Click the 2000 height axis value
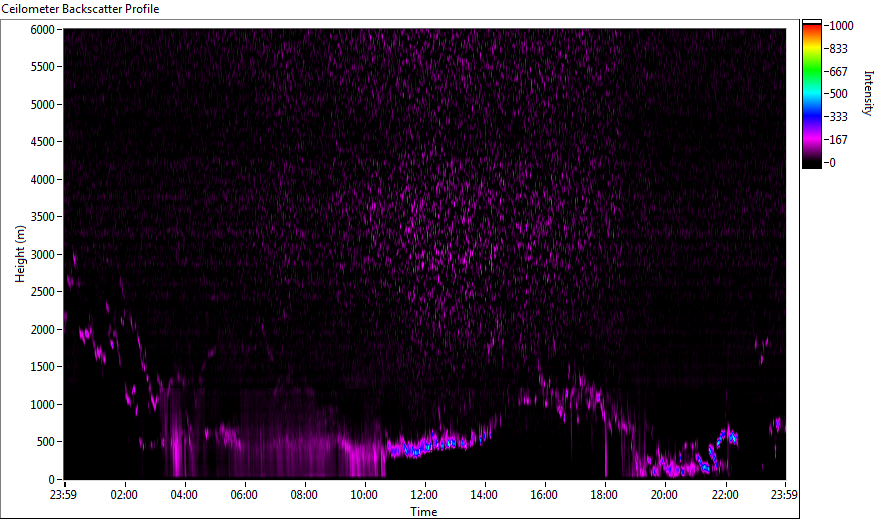The width and height of the screenshot is (878, 519). point(43,330)
